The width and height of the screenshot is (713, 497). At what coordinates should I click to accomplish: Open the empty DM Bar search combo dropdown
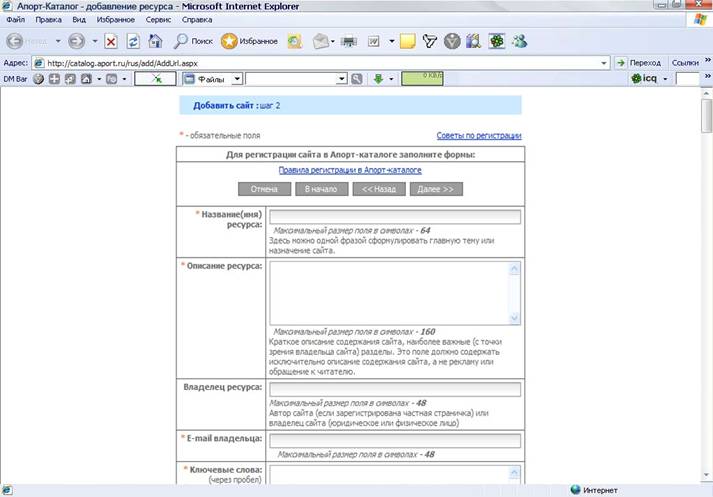(342, 79)
